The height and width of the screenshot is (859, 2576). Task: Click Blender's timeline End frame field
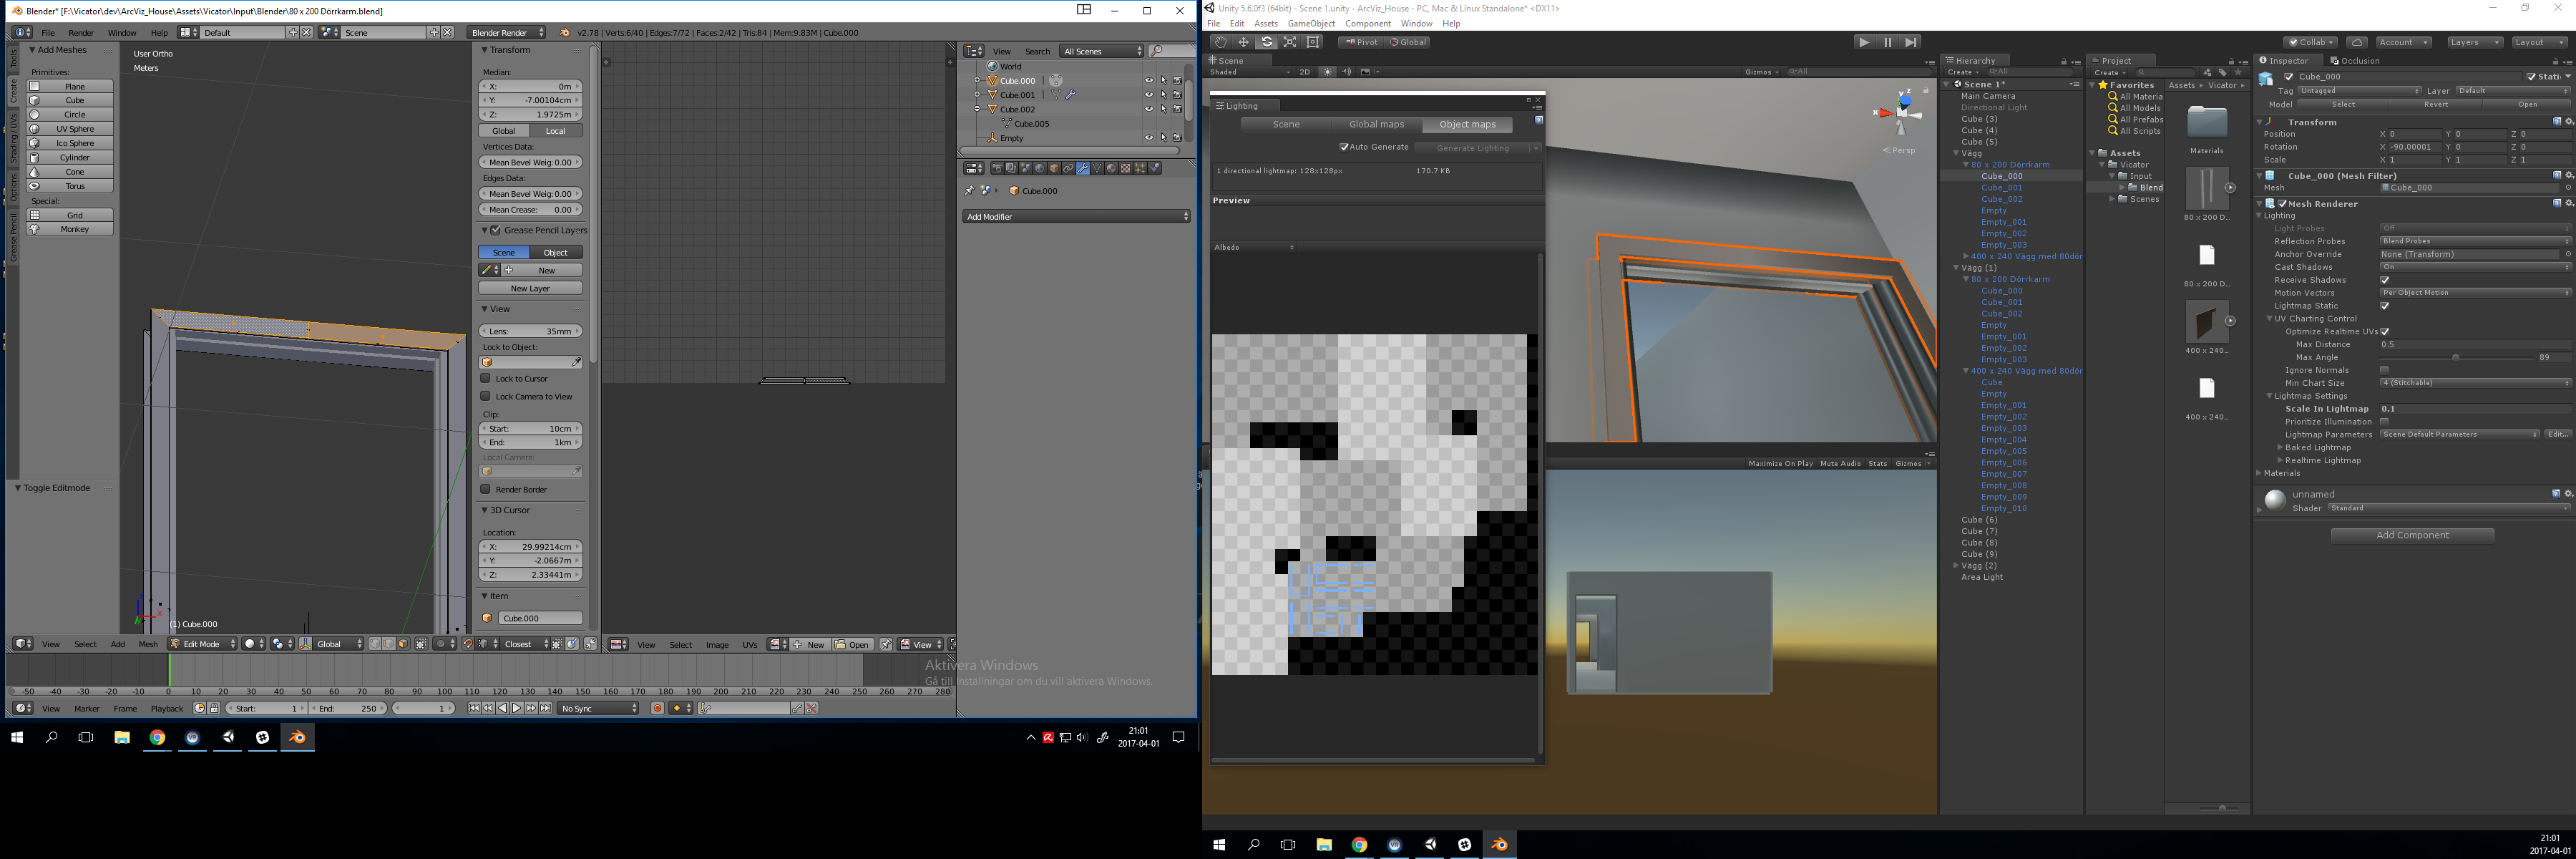tap(347, 708)
